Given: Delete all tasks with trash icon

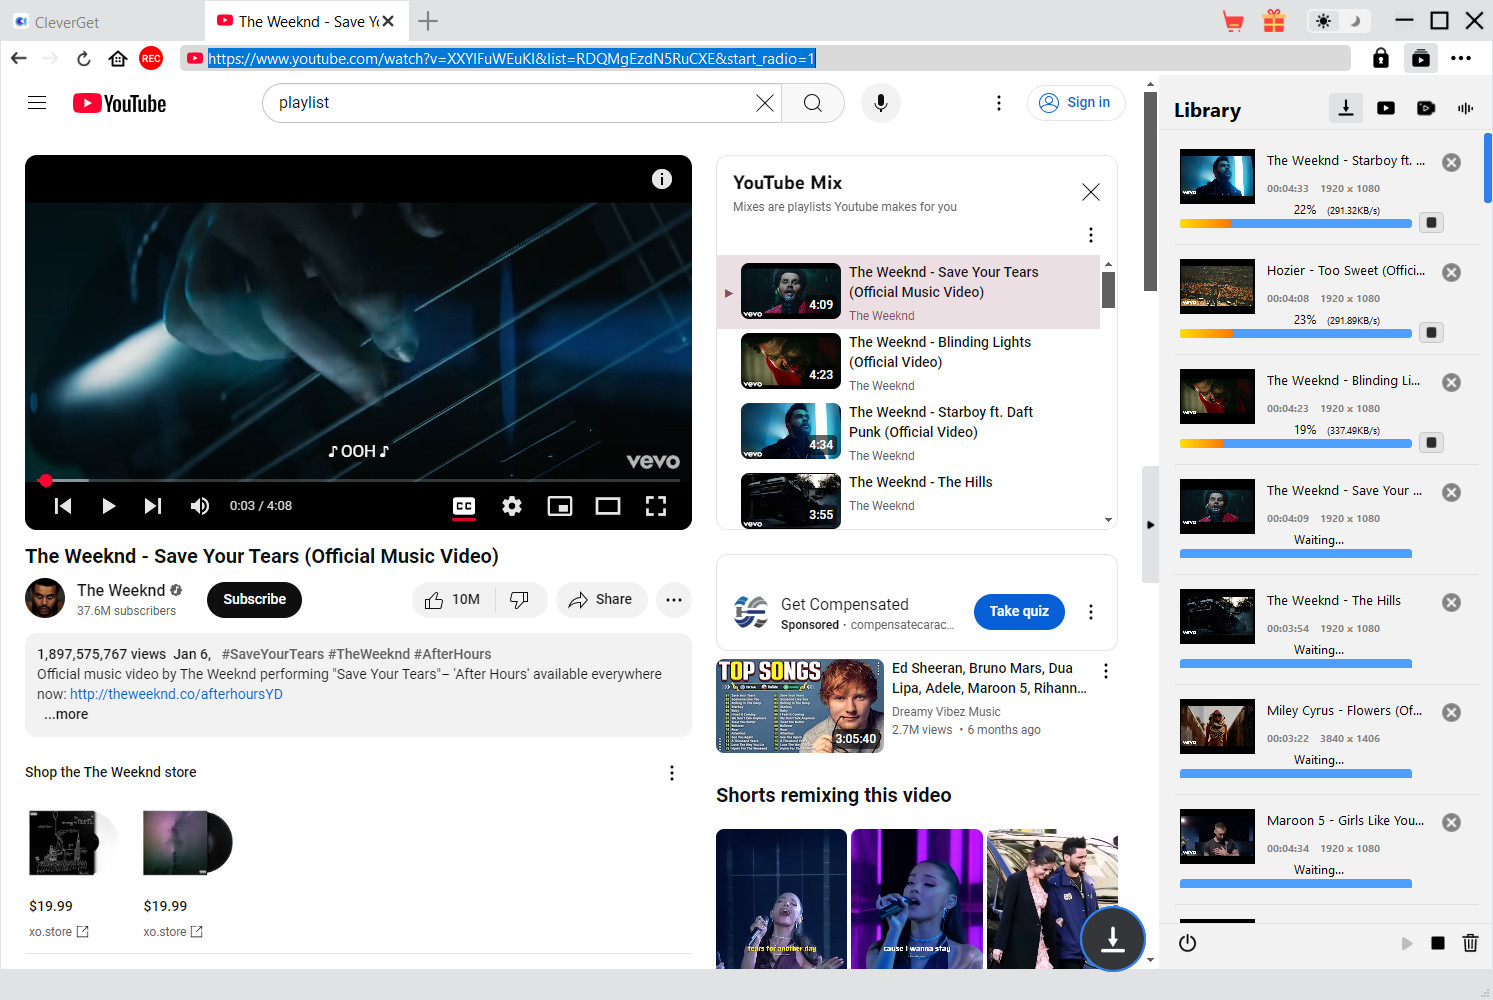Looking at the screenshot, I should click(1470, 943).
